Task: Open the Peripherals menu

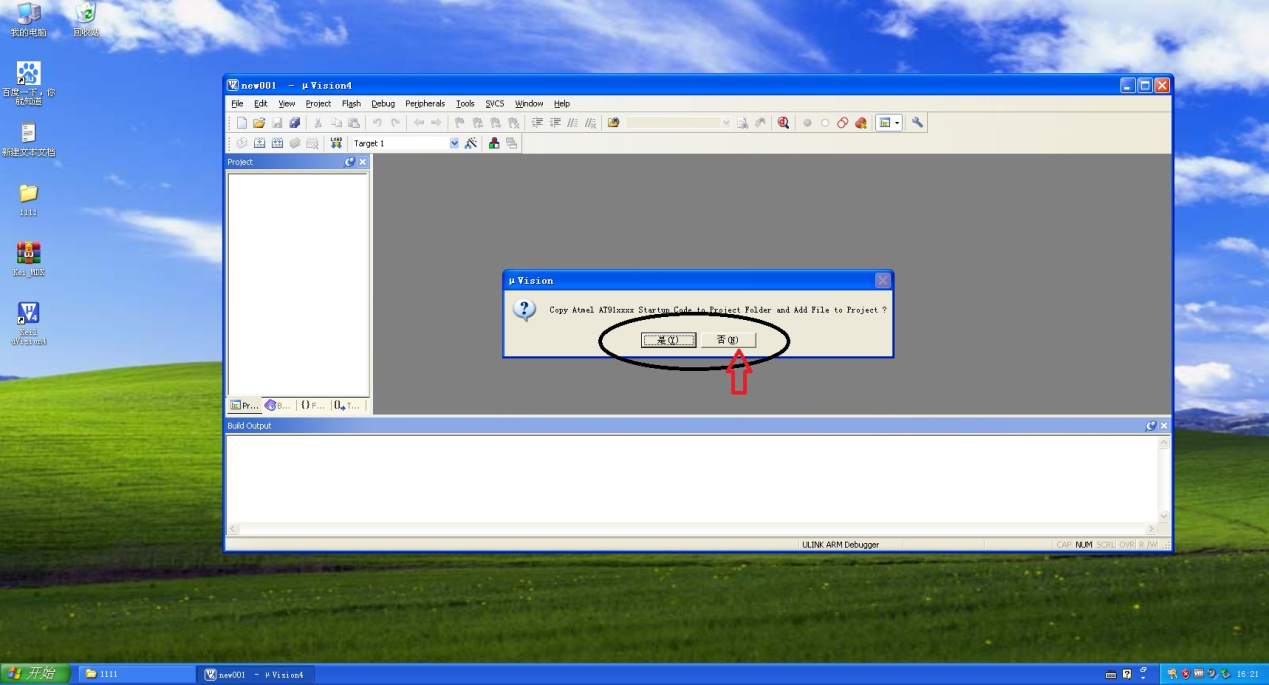Action: click(425, 104)
